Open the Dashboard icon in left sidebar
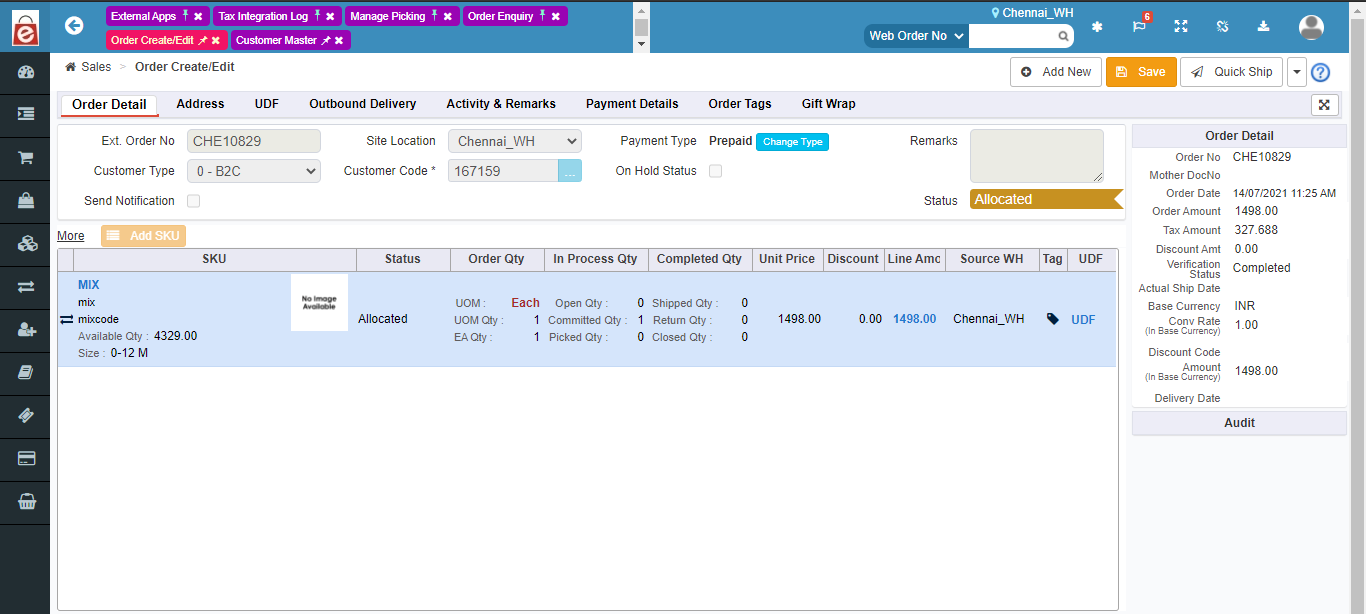The height and width of the screenshot is (614, 1366). (24, 72)
